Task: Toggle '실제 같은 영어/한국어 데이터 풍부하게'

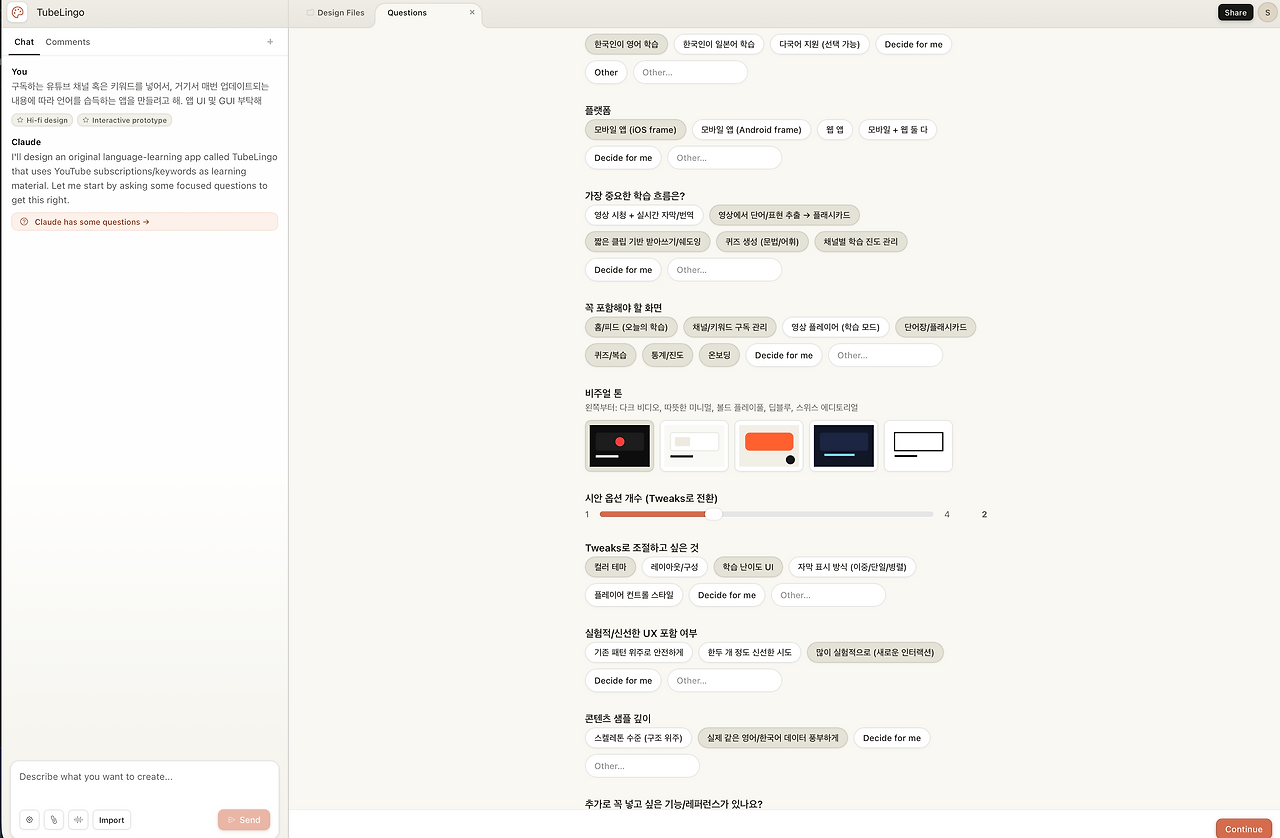Action: (x=773, y=738)
